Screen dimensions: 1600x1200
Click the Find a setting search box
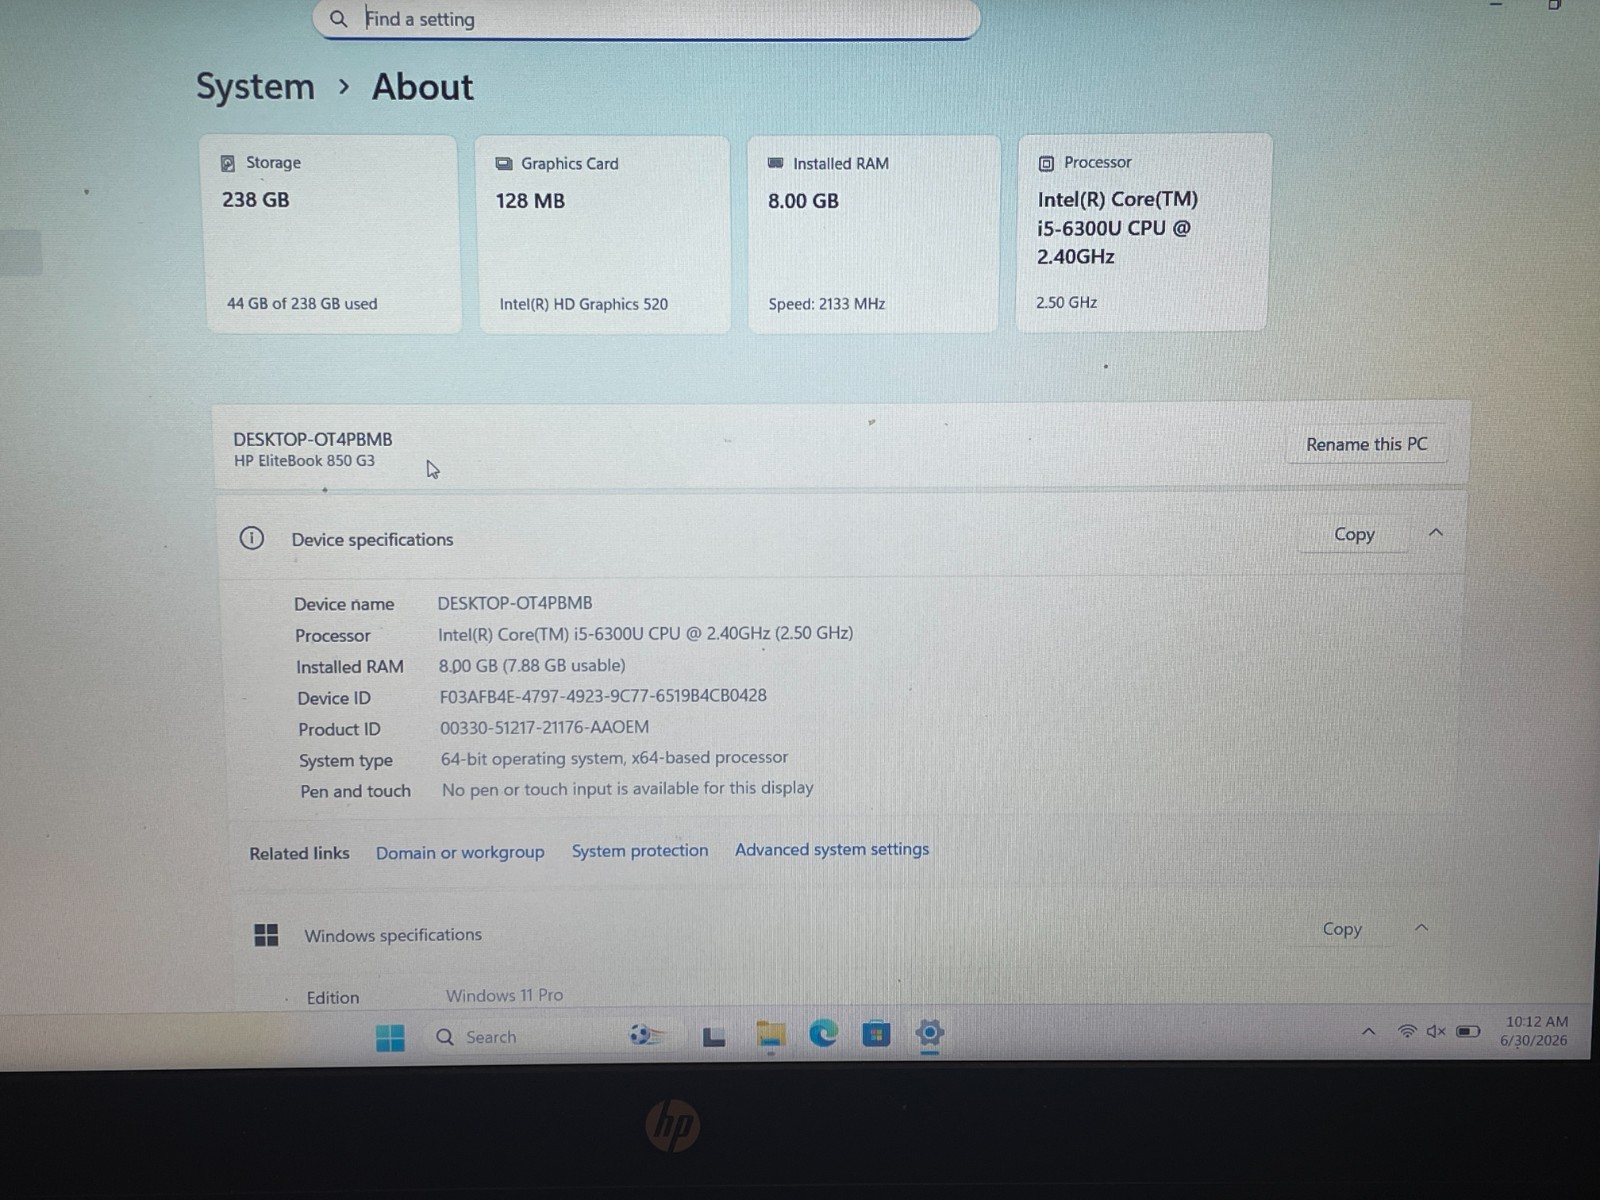click(x=646, y=19)
